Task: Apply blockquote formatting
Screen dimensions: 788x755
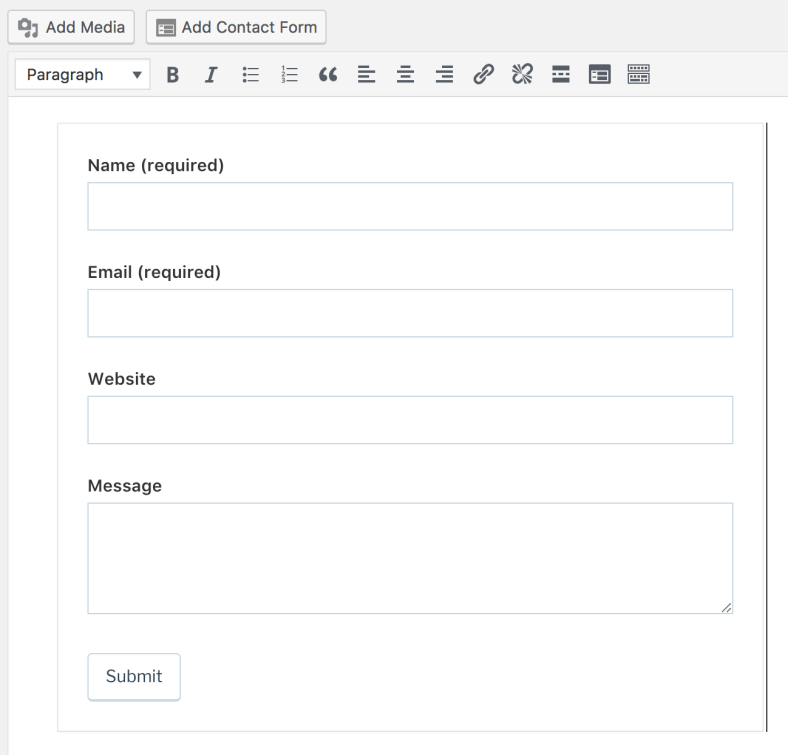Action: click(325, 76)
